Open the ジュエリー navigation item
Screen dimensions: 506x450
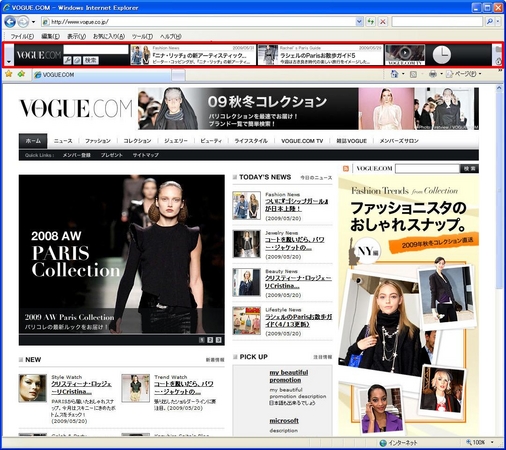point(176,141)
